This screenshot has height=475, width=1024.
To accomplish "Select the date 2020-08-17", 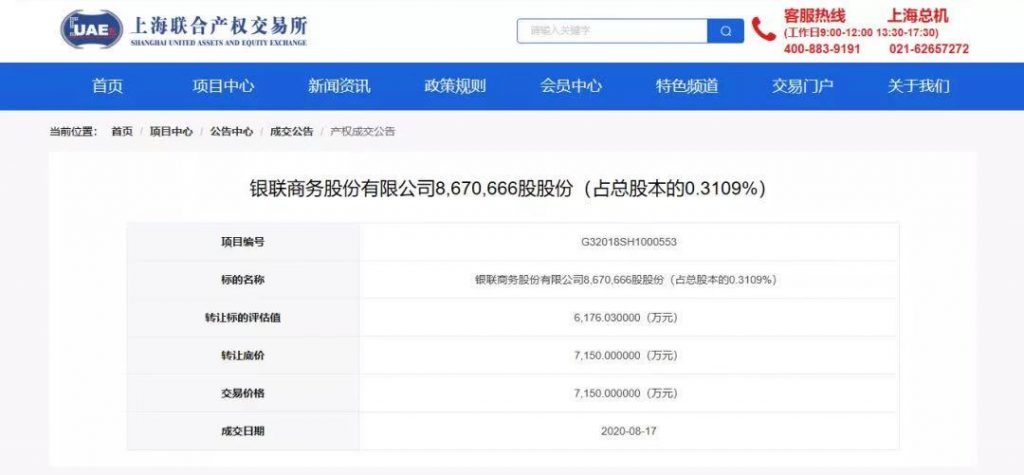I will (x=629, y=431).
